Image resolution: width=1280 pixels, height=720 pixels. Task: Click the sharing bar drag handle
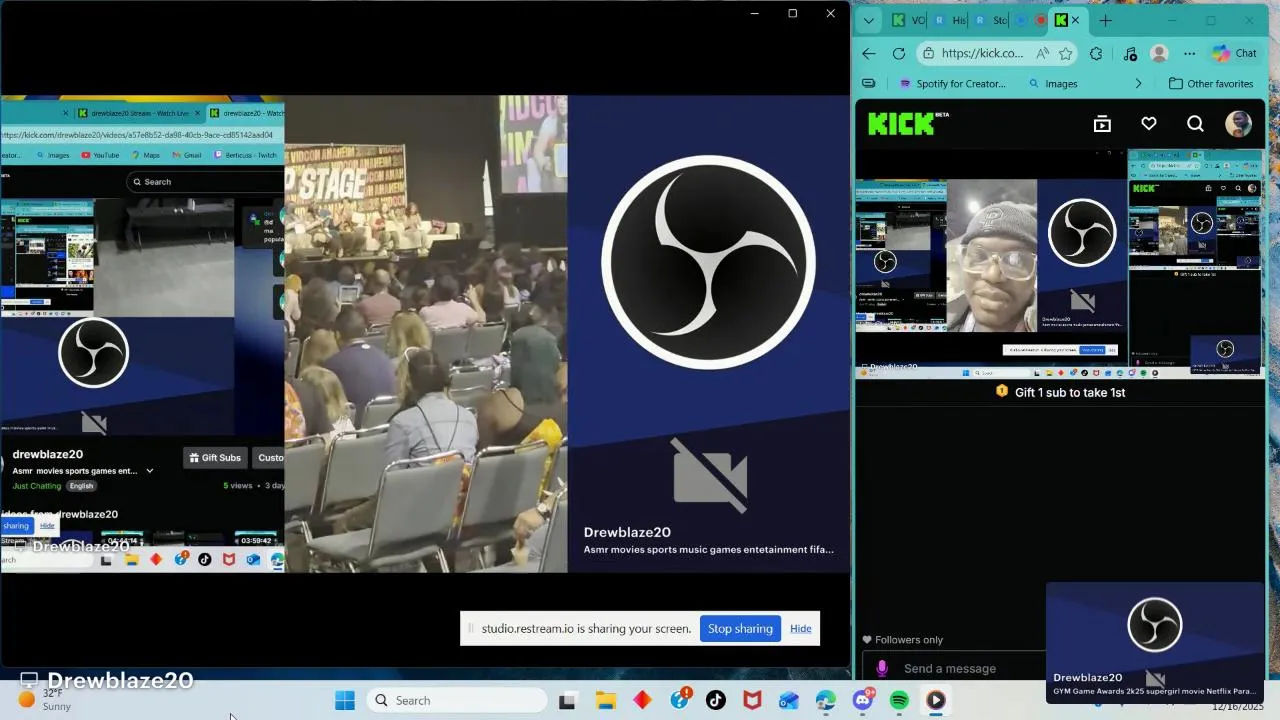tap(471, 629)
